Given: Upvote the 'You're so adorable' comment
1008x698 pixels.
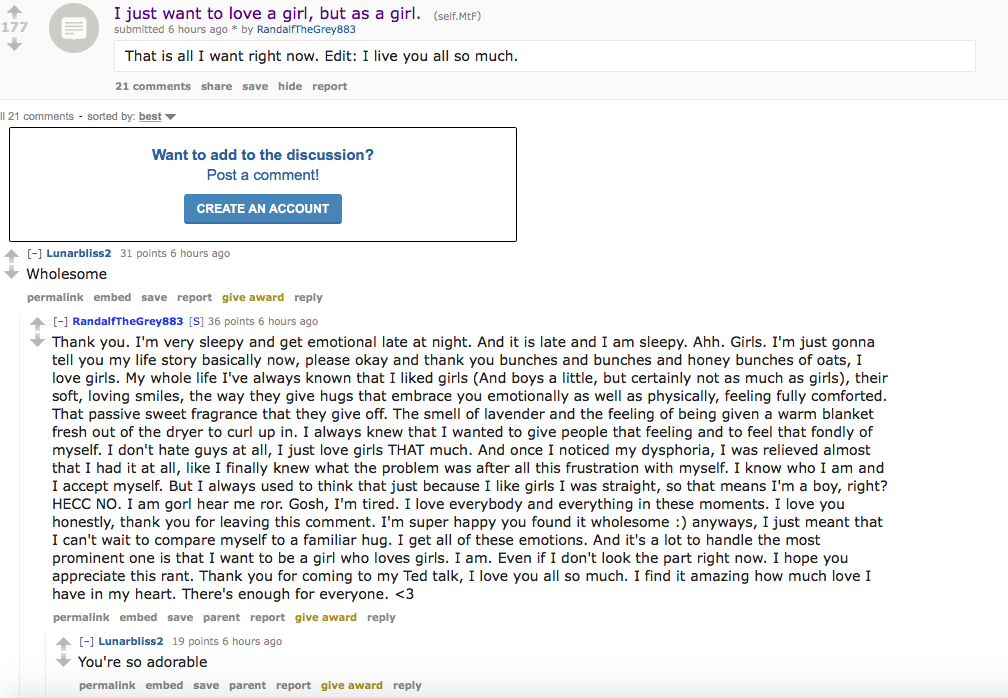Looking at the screenshot, I should [x=63, y=643].
